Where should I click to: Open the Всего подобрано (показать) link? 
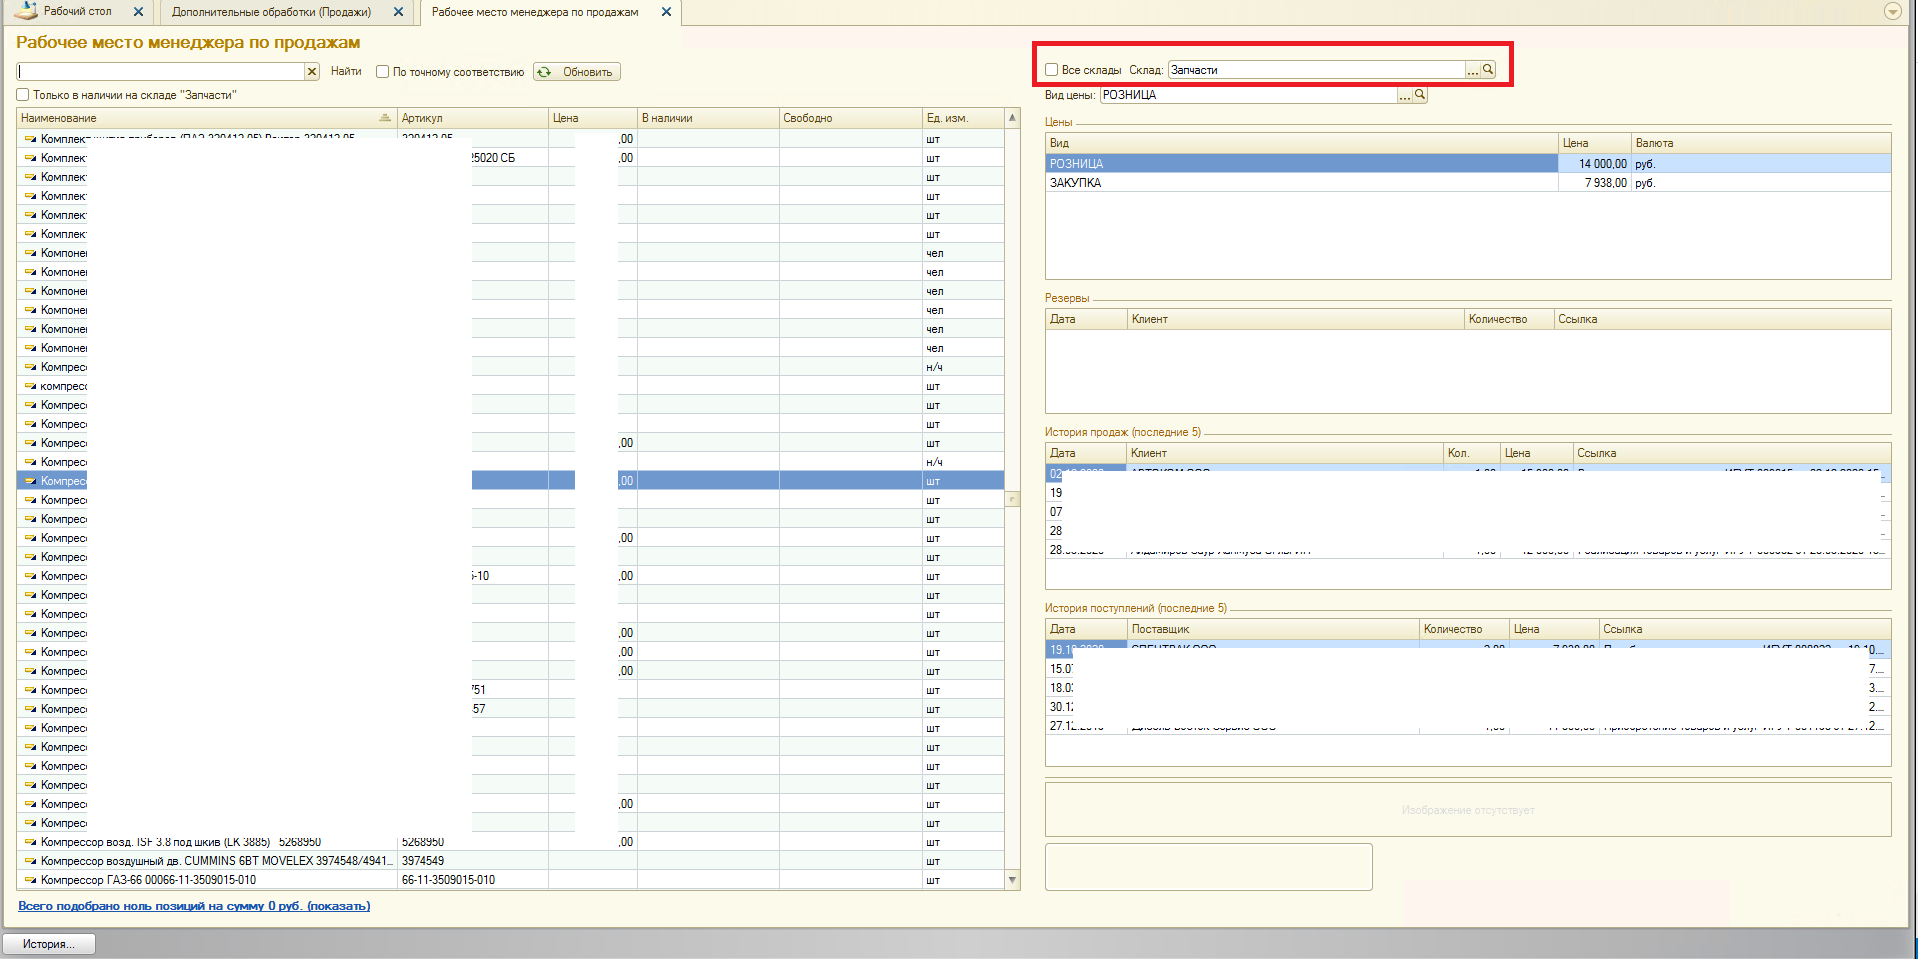(x=194, y=906)
